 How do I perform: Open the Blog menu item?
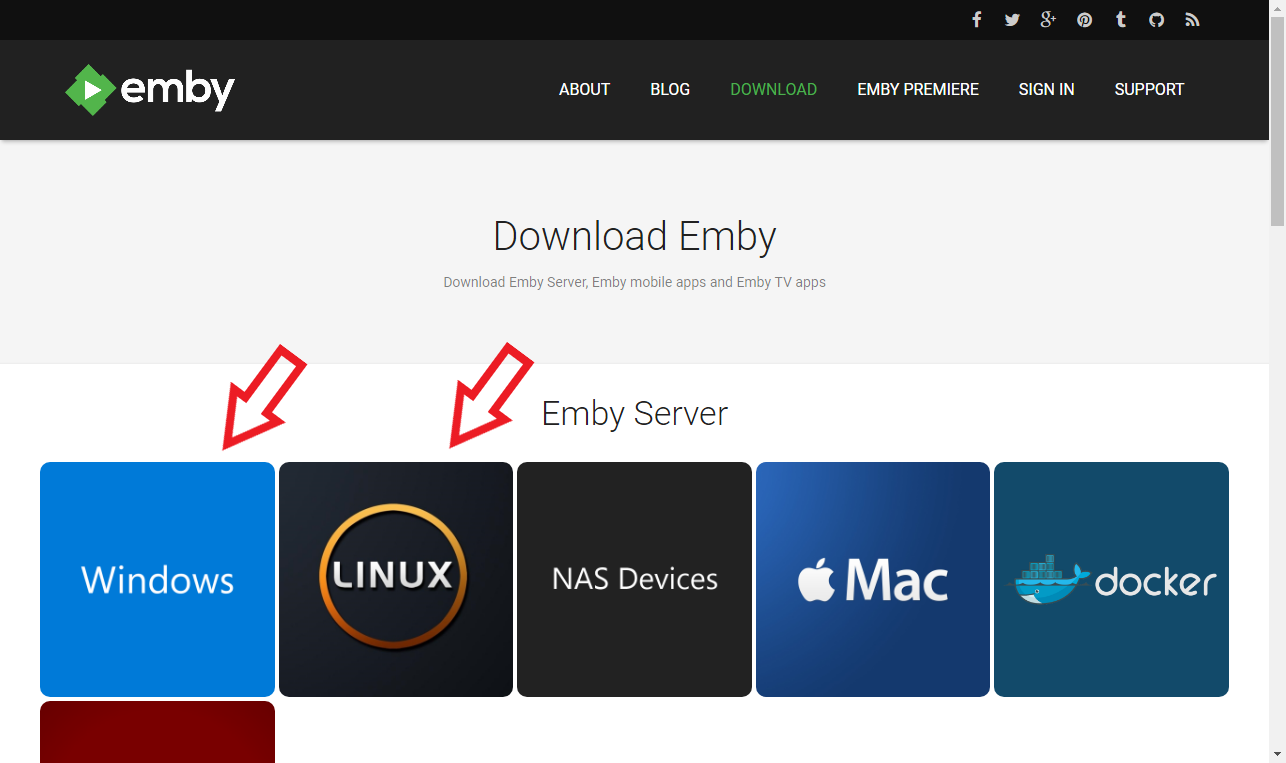670,89
